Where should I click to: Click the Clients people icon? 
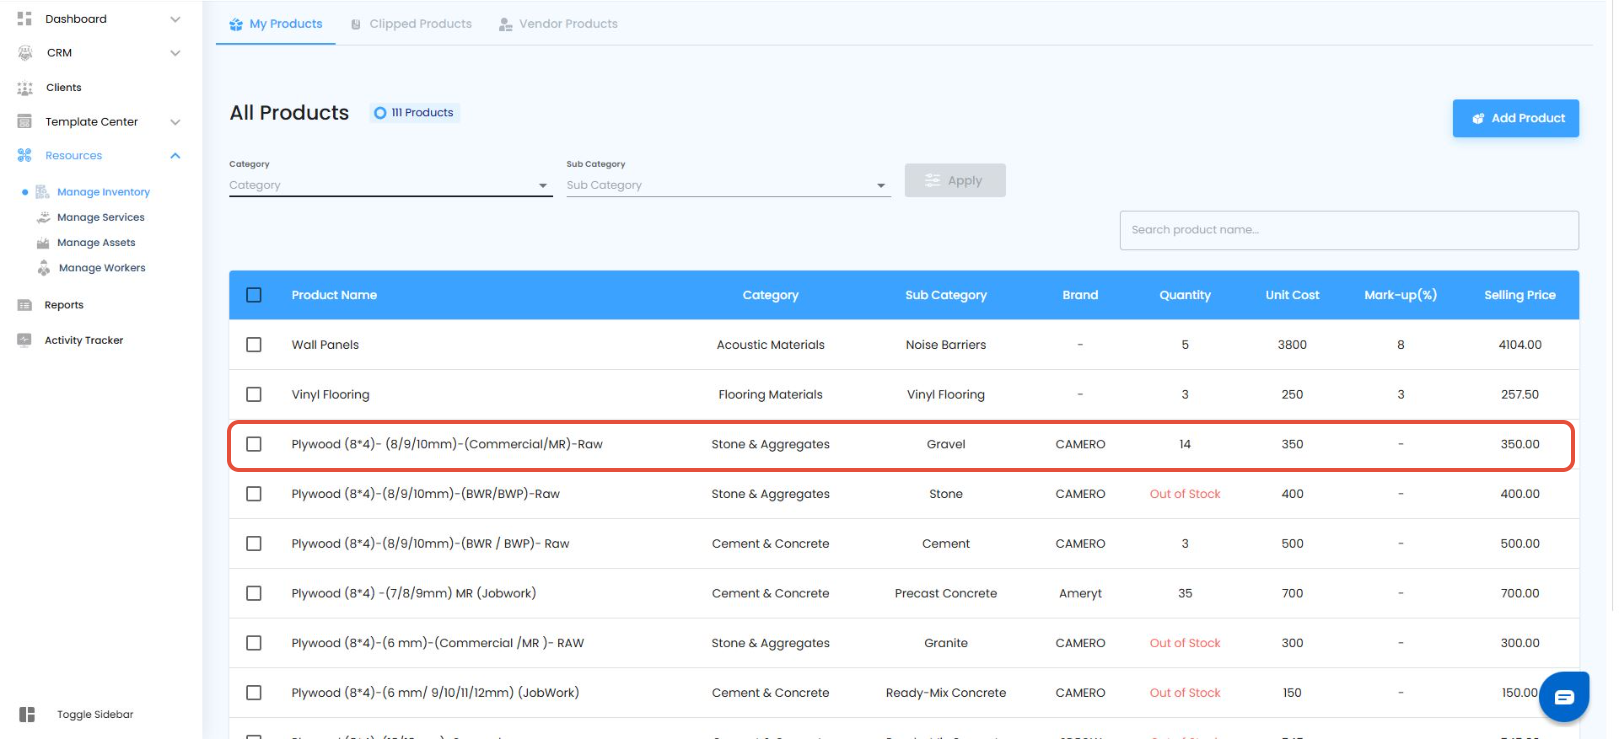click(x=25, y=88)
